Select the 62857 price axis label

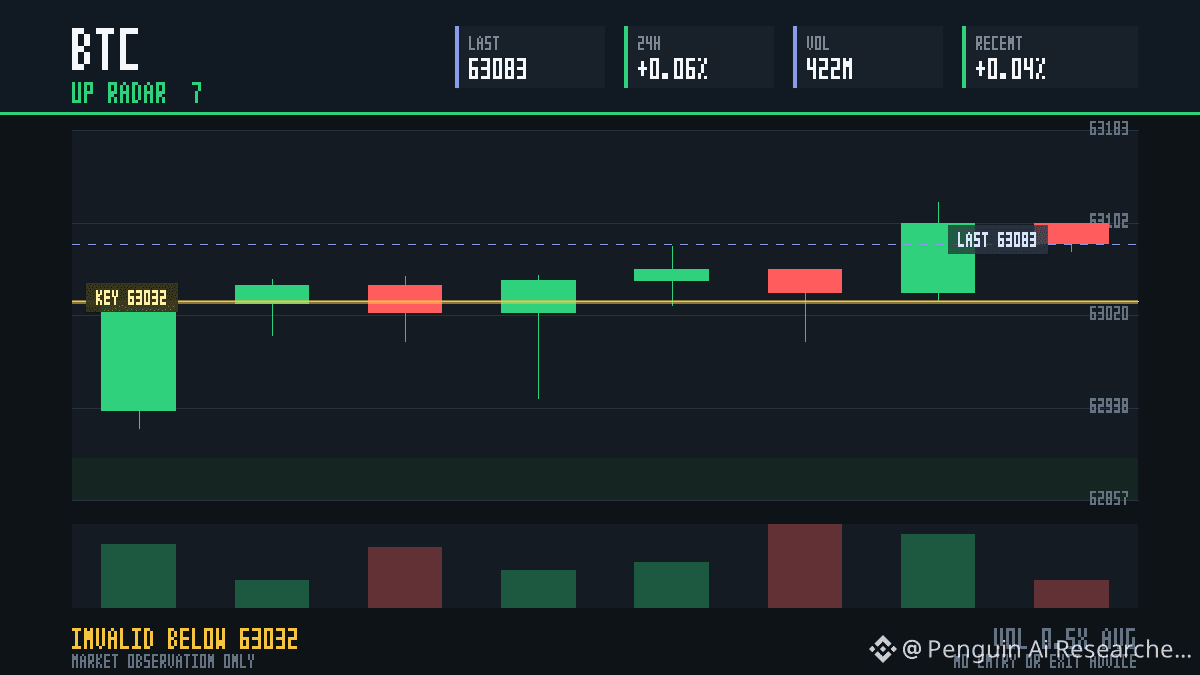coord(1109,498)
